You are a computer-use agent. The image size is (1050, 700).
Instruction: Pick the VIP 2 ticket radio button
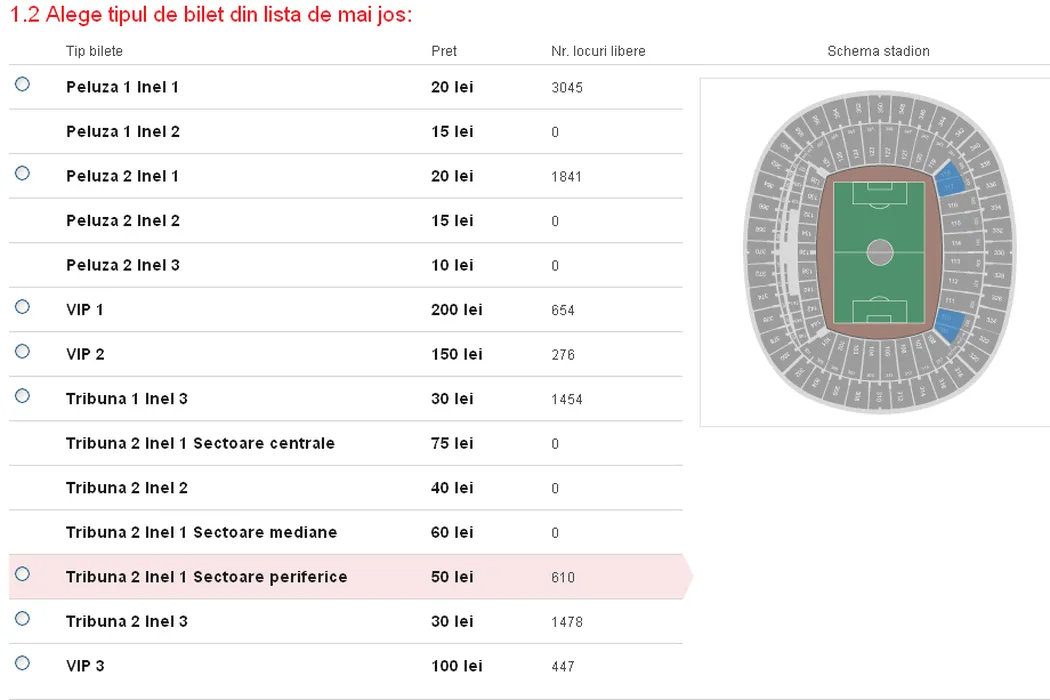coord(22,352)
